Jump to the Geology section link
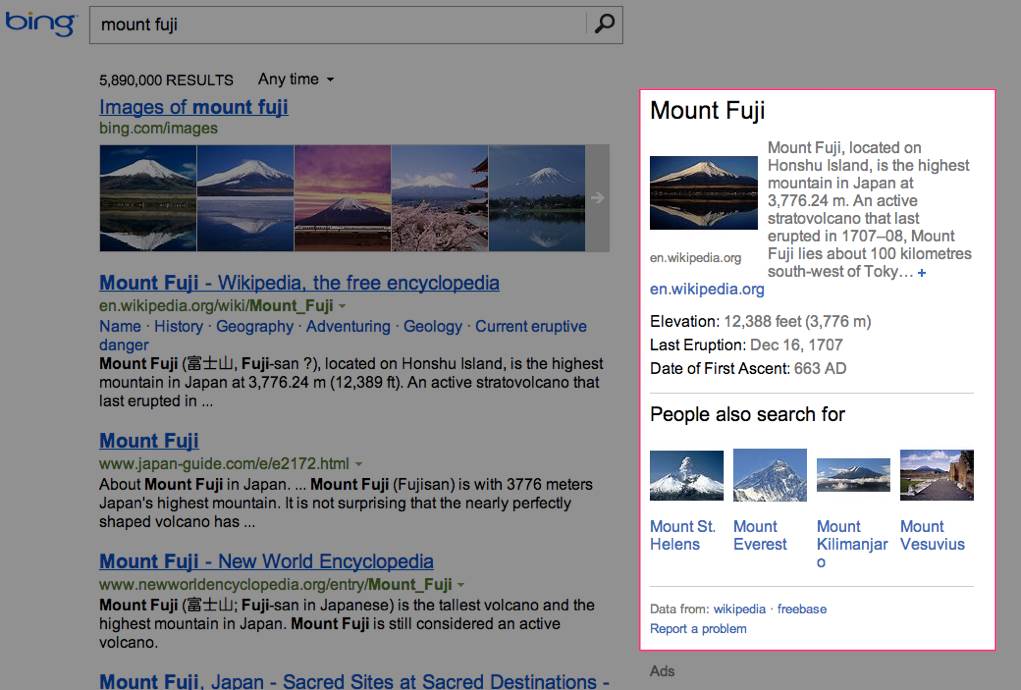1021x690 pixels. 432,326
